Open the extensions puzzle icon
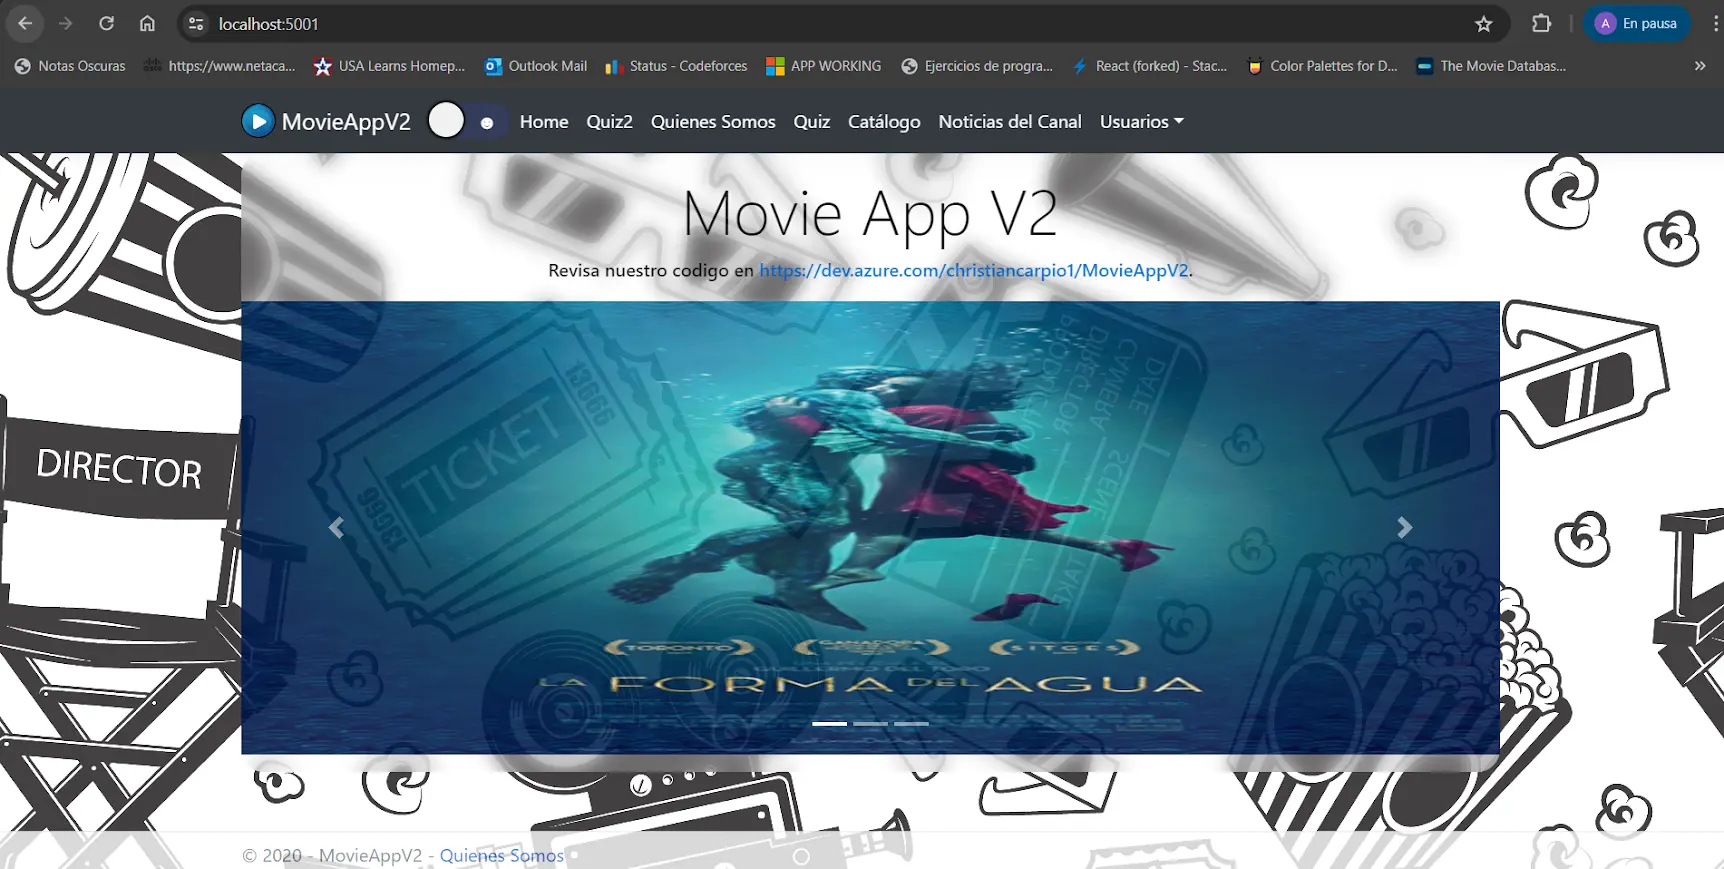1724x869 pixels. [x=1542, y=23]
